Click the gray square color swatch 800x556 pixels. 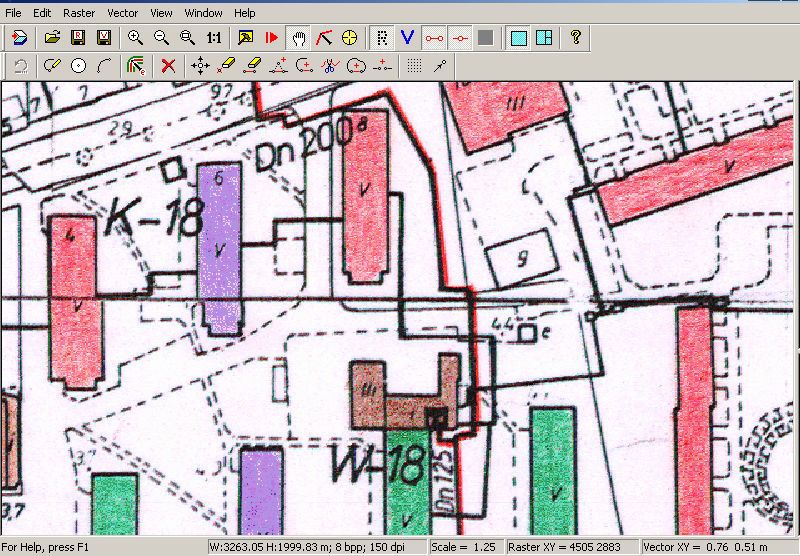tap(485, 38)
